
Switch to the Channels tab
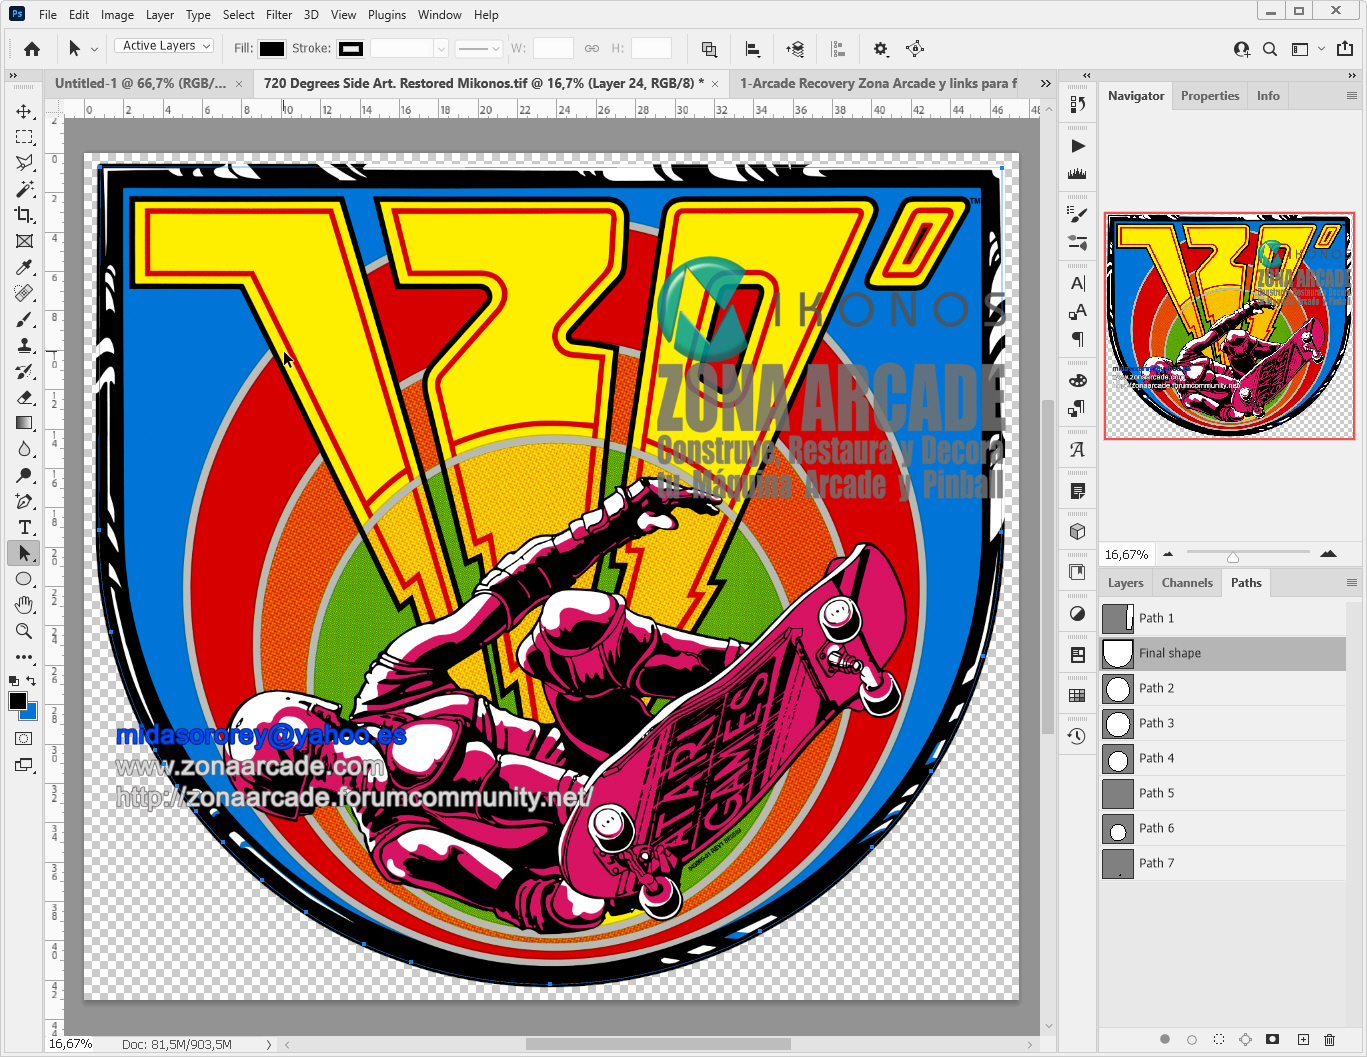1187,583
